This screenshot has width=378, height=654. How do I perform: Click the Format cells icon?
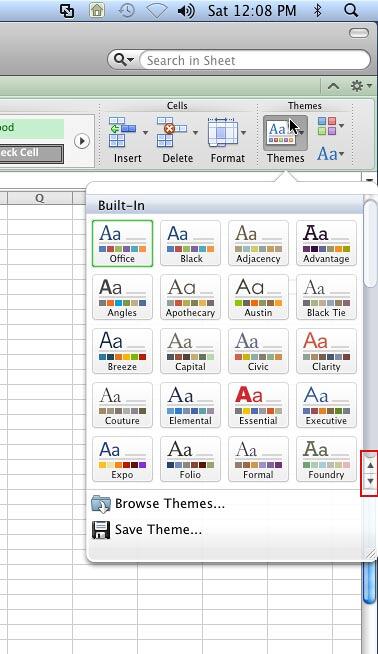coord(223,132)
